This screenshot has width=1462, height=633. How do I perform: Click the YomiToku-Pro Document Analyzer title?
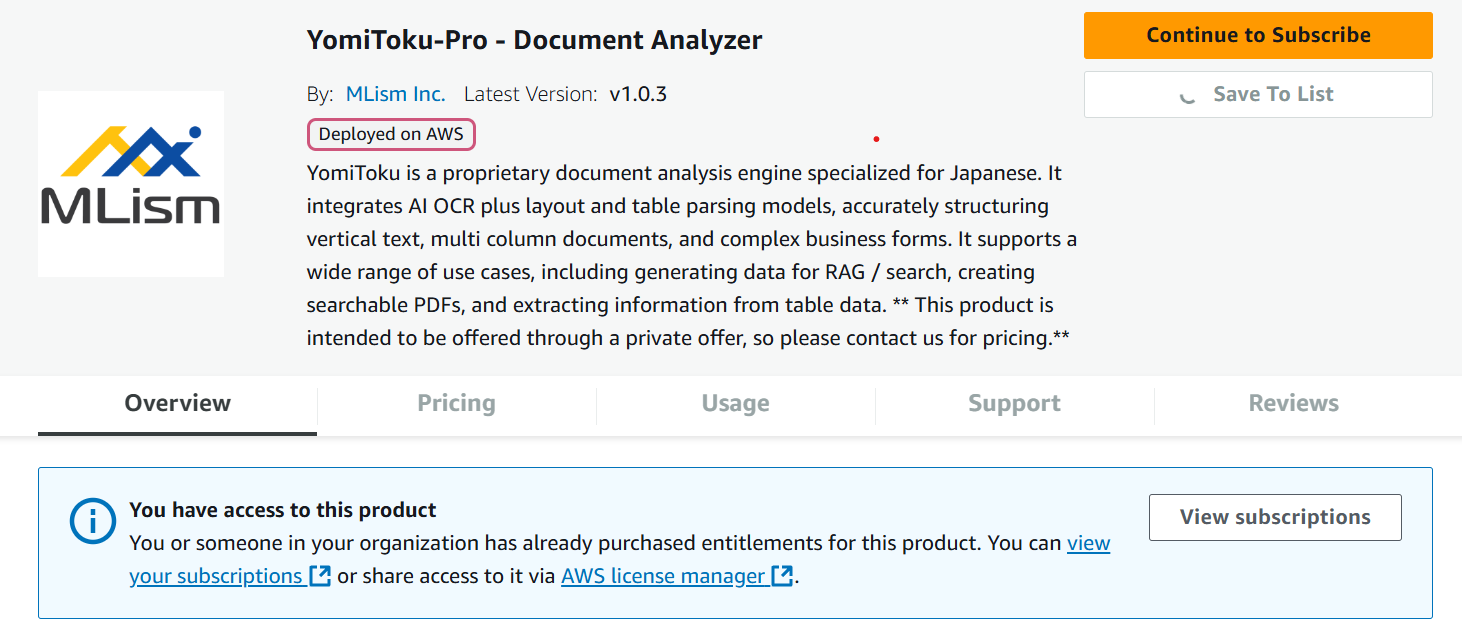coord(534,40)
